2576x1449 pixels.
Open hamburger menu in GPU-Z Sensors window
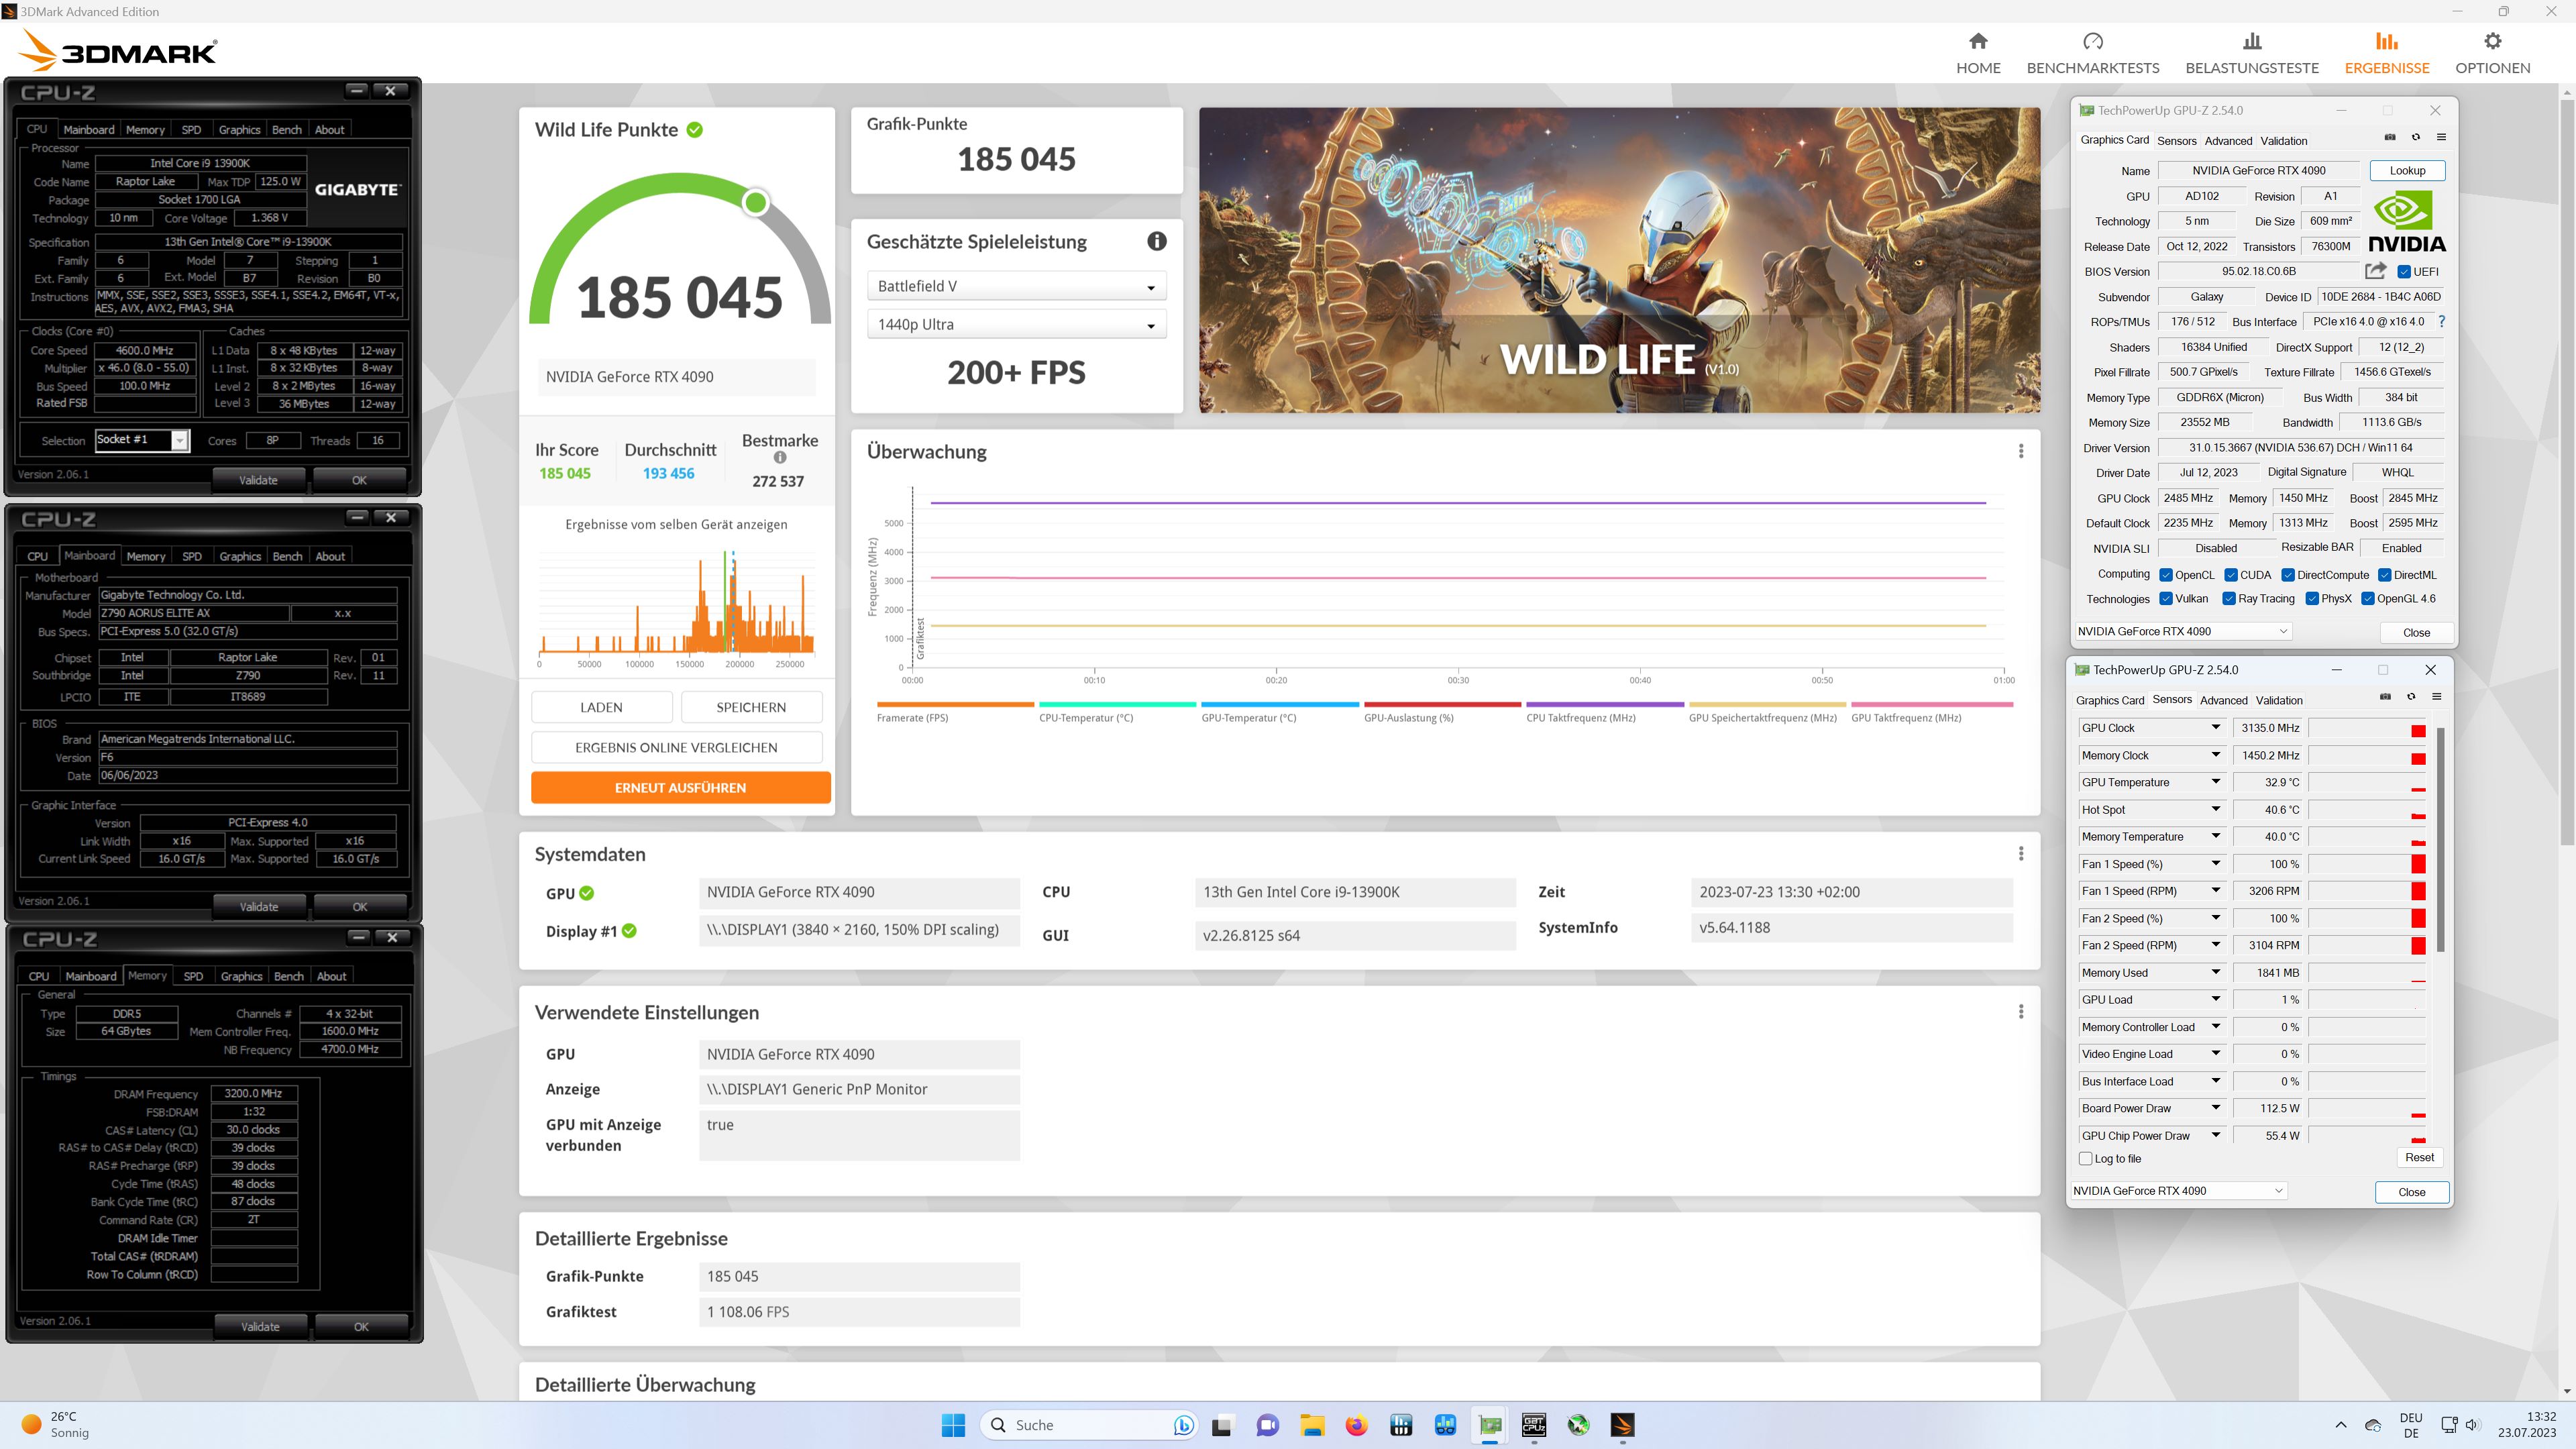pos(2437,697)
